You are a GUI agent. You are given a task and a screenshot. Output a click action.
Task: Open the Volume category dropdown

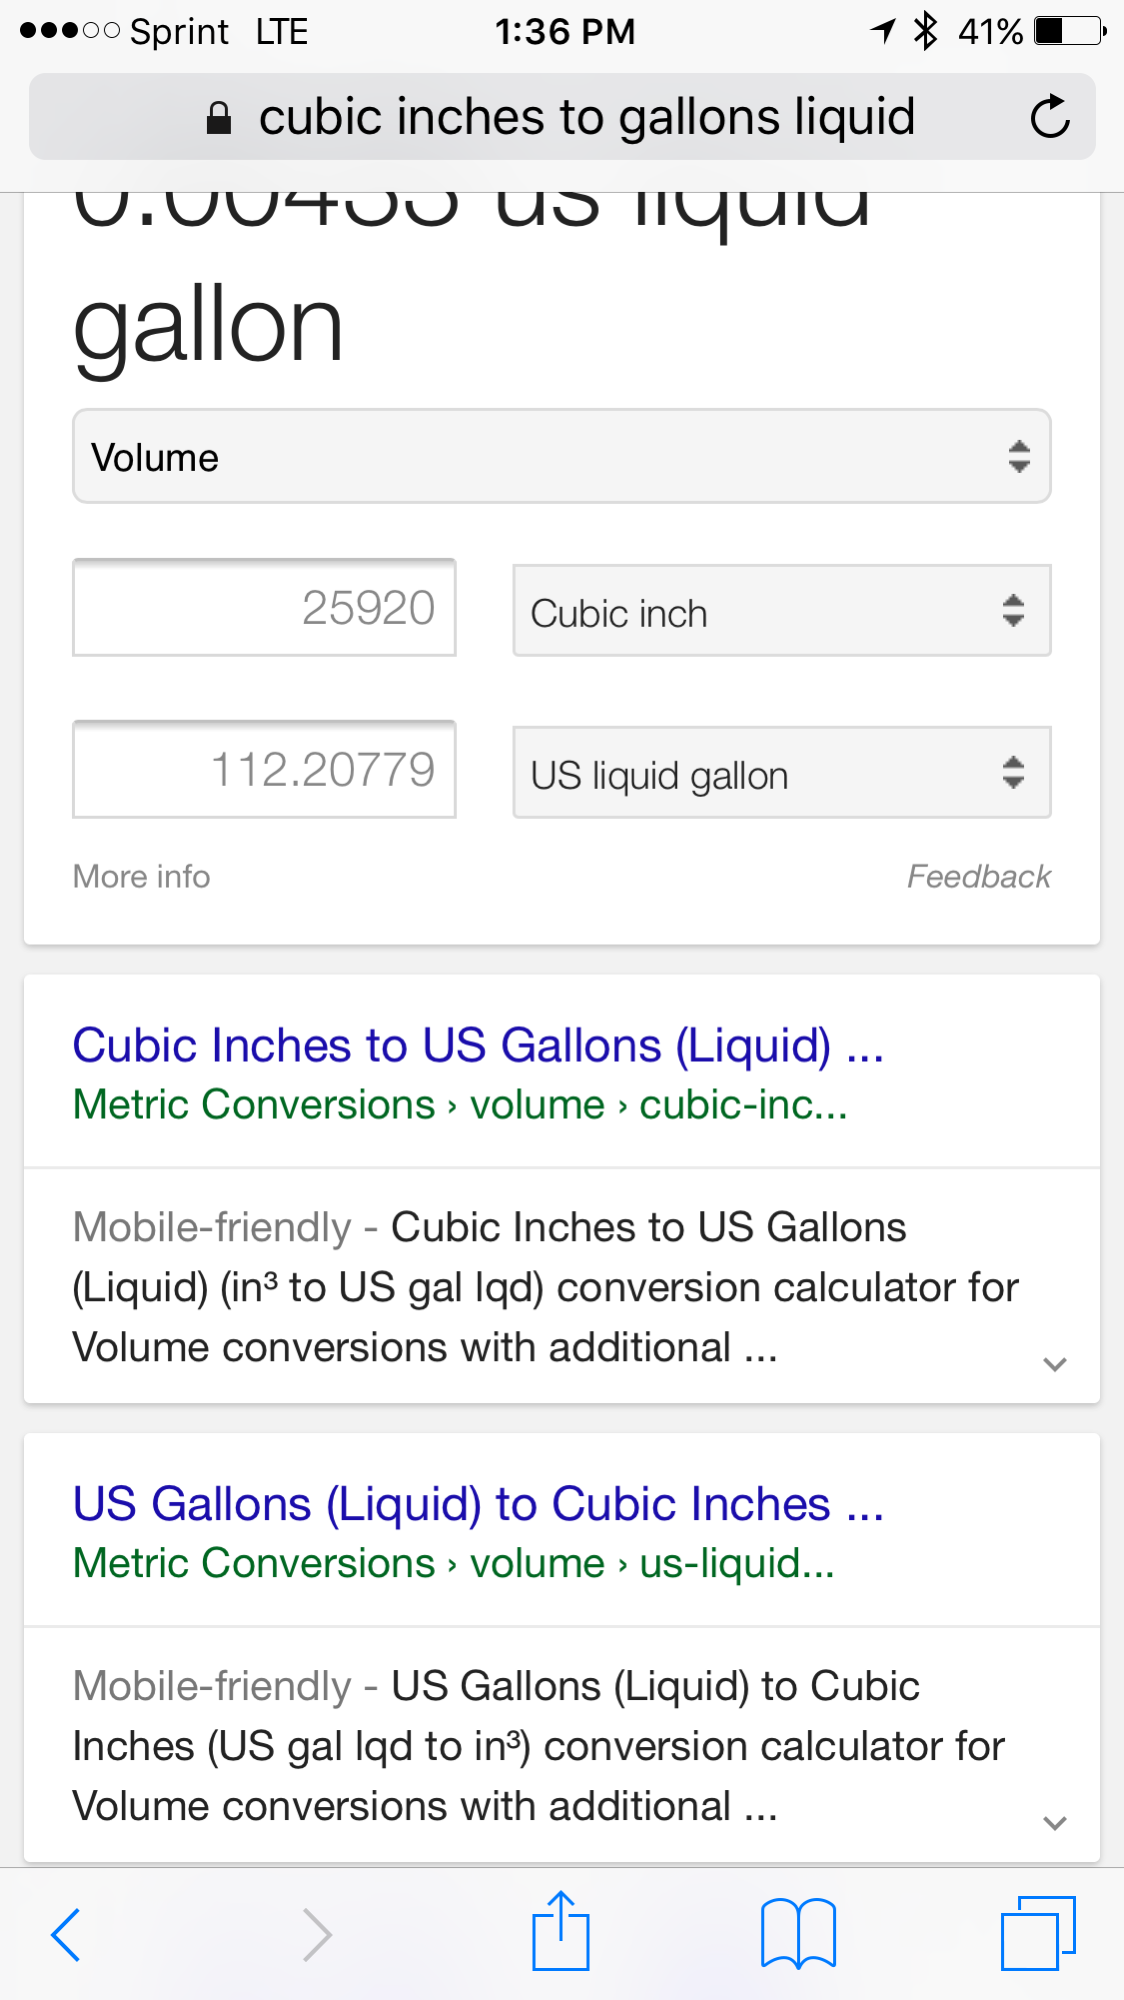point(561,456)
